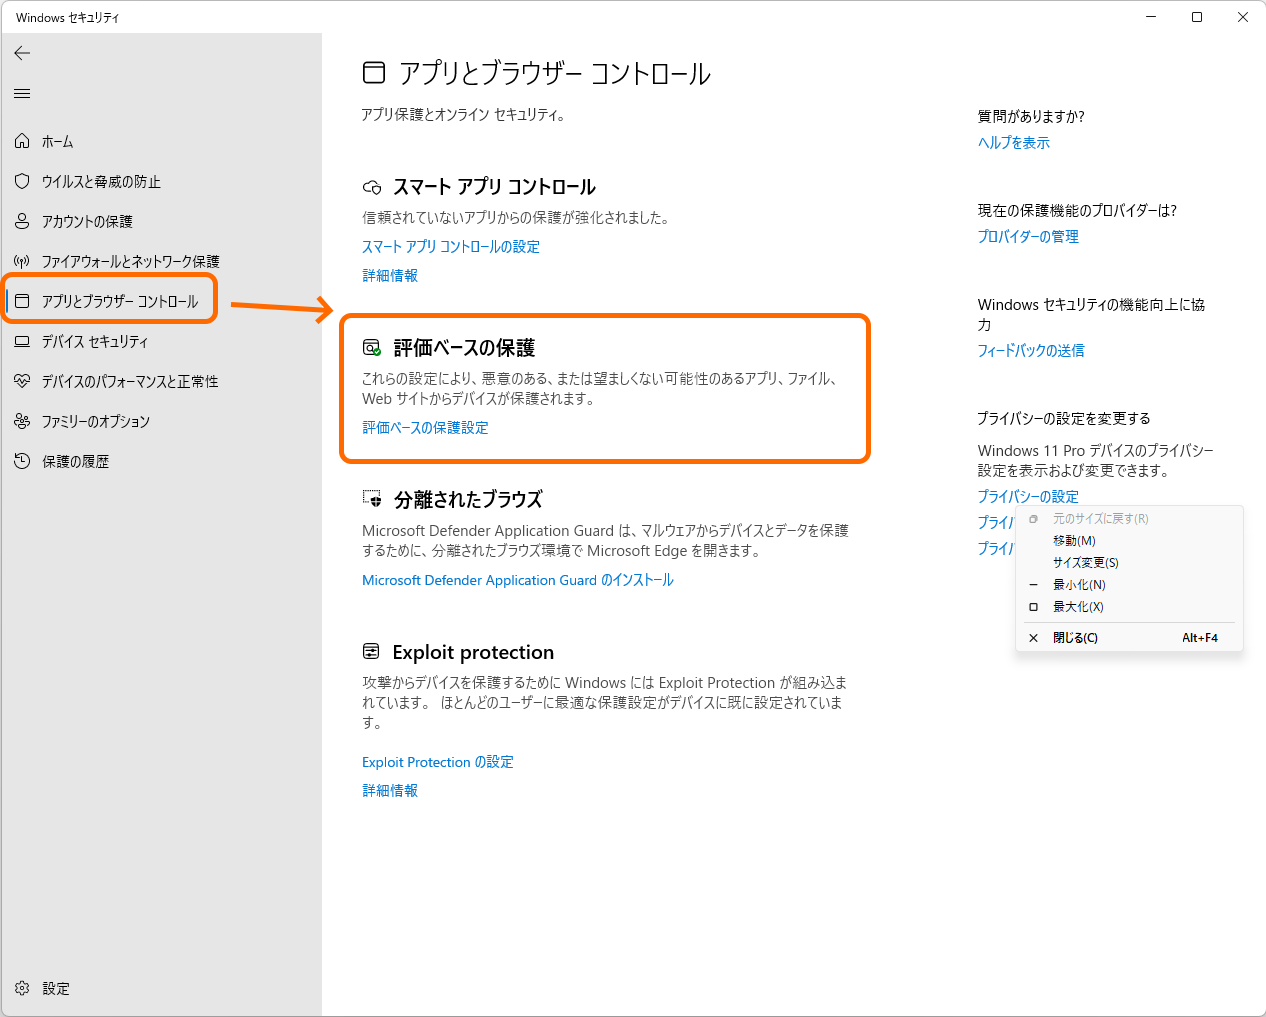This screenshot has width=1266, height=1017.
Task: Send feedback via フィードバックの送信
Action: 1031,350
